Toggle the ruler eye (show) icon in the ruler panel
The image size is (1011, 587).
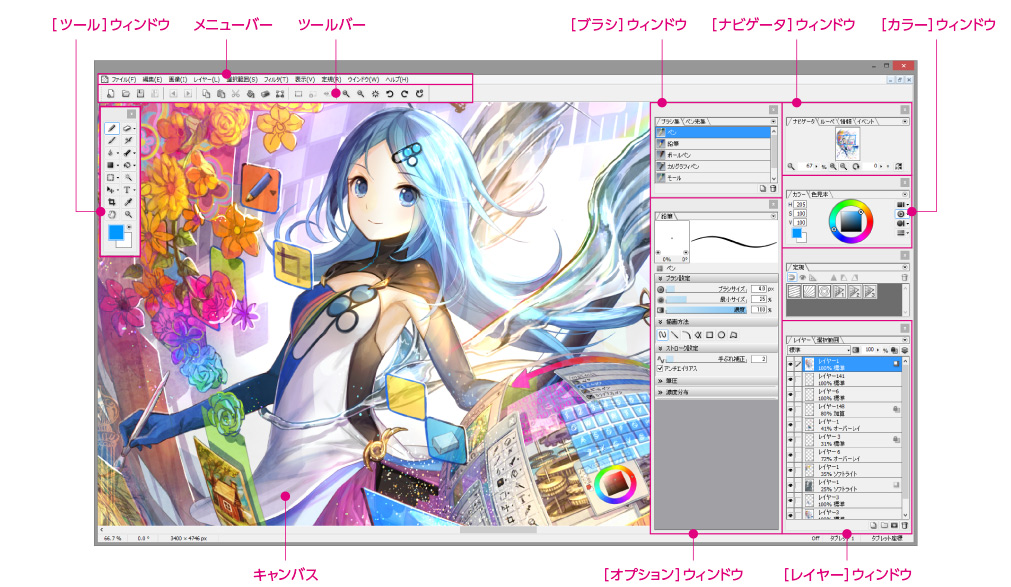click(803, 277)
